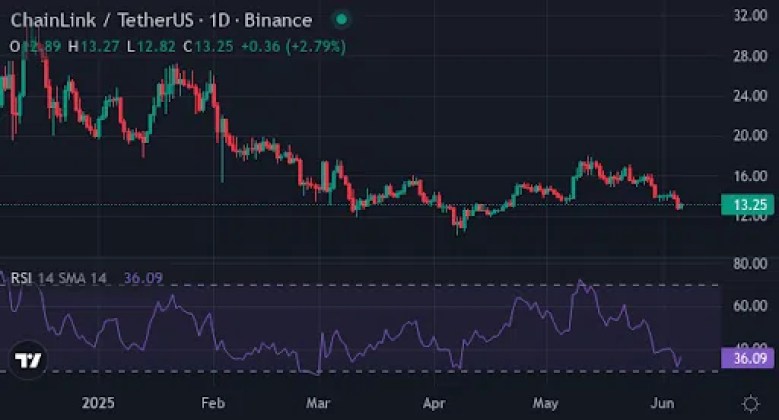This screenshot has height=420, width=779.
Task: Click the 60.00 RSI axis label
Action: [748, 306]
